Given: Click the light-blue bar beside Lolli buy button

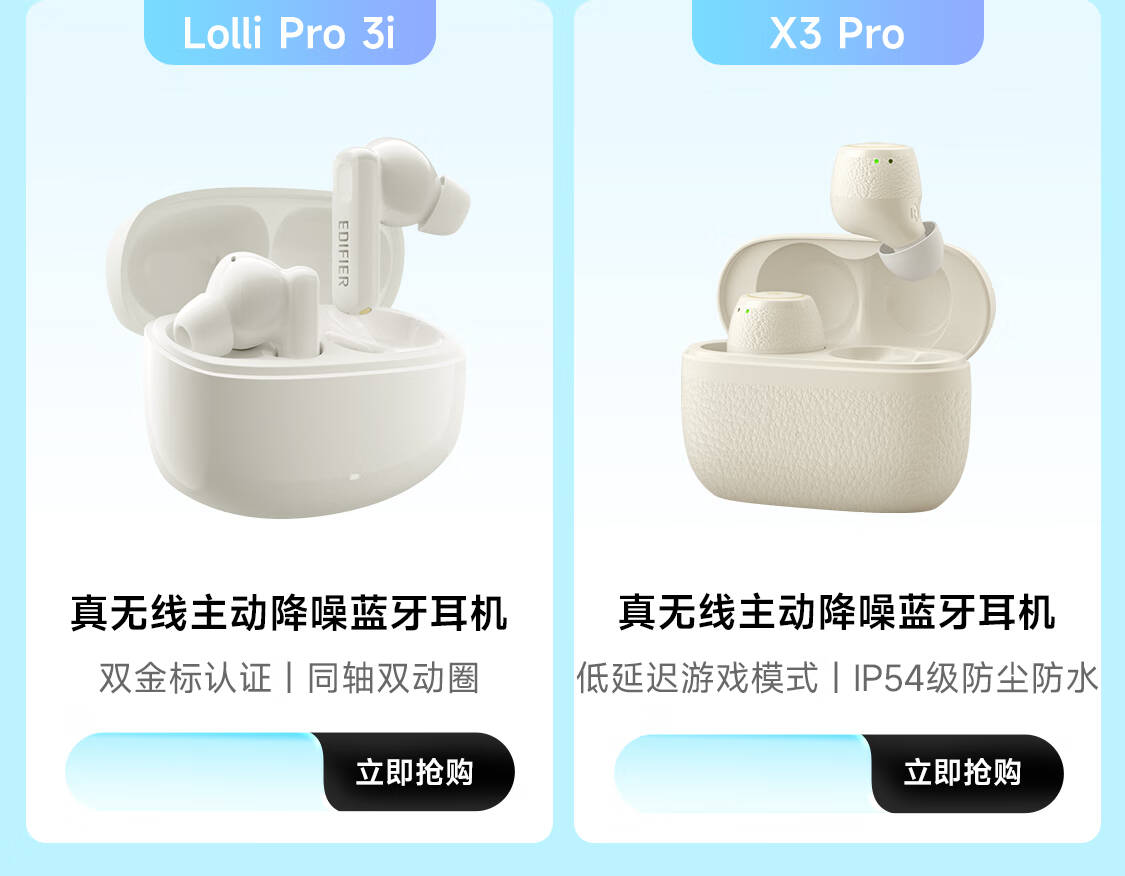Looking at the screenshot, I should (x=195, y=772).
